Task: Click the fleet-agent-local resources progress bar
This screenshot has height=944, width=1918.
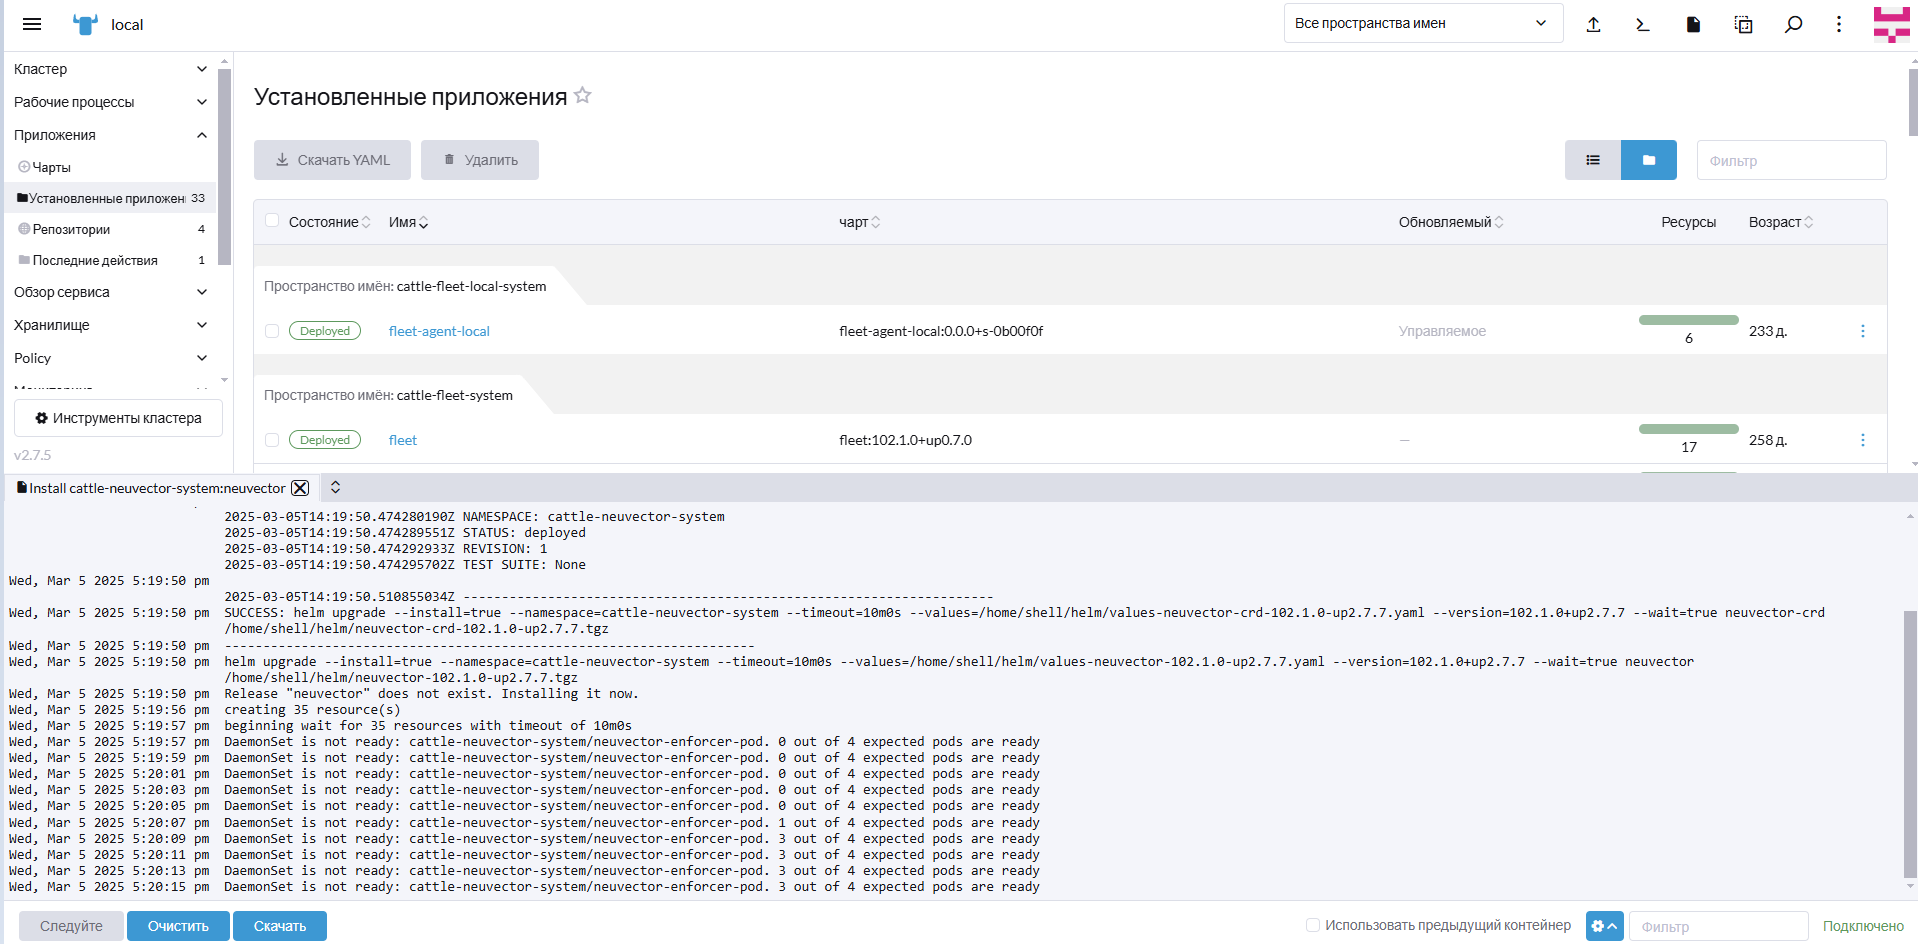Action: point(1688,320)
